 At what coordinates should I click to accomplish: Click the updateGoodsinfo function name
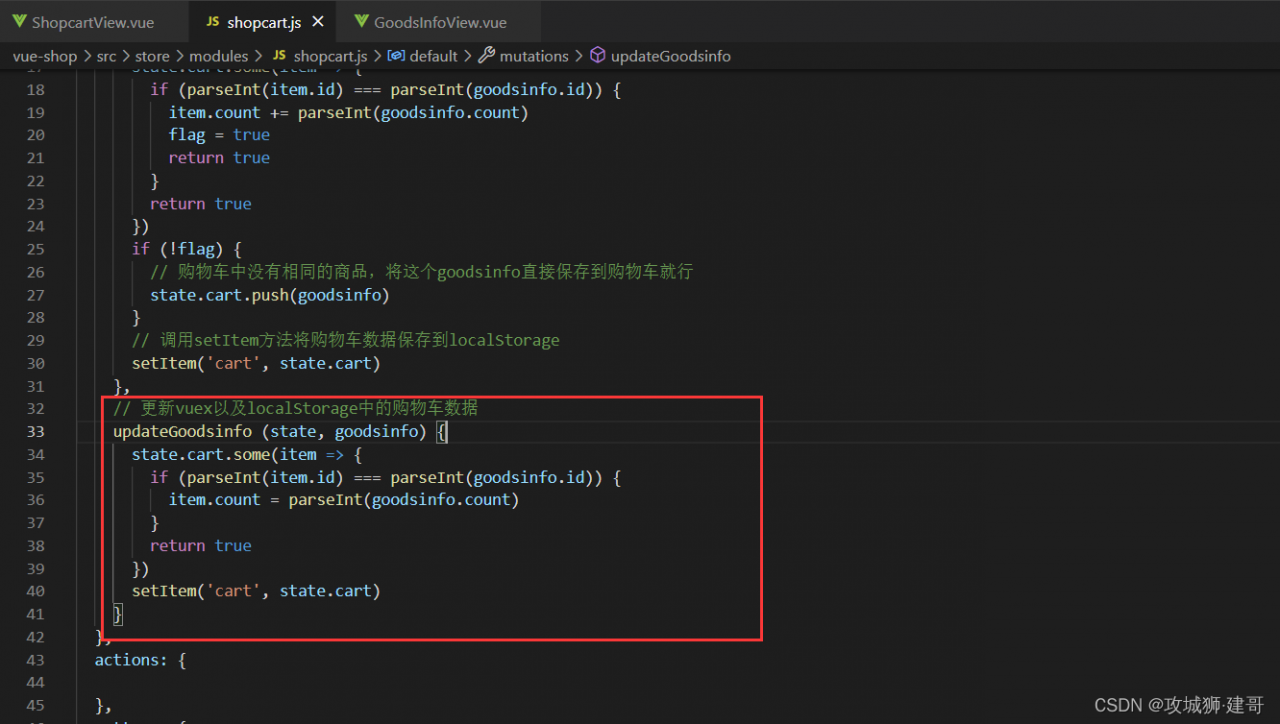click(183, 432)
